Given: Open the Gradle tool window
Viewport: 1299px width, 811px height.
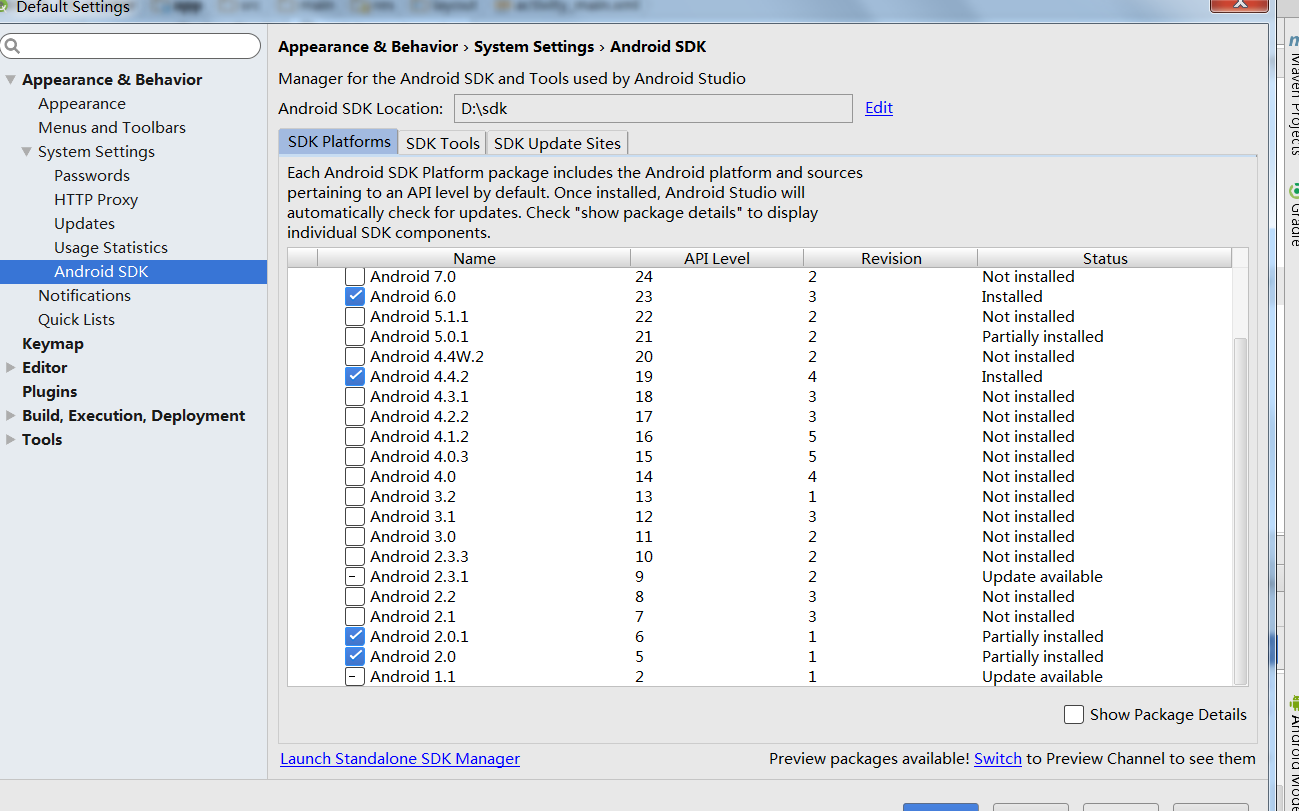Looking at the screenshot, I should 1292,215.
